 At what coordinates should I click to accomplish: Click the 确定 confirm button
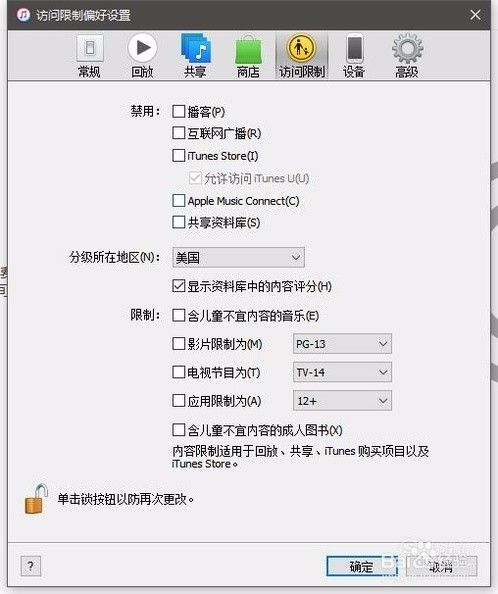click(362, 566)
